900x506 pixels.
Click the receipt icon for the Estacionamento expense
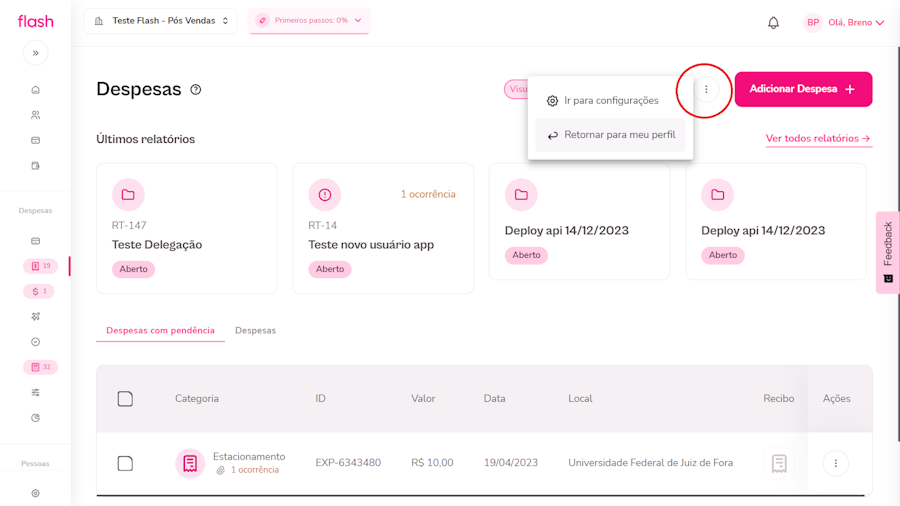coord(779,463)
